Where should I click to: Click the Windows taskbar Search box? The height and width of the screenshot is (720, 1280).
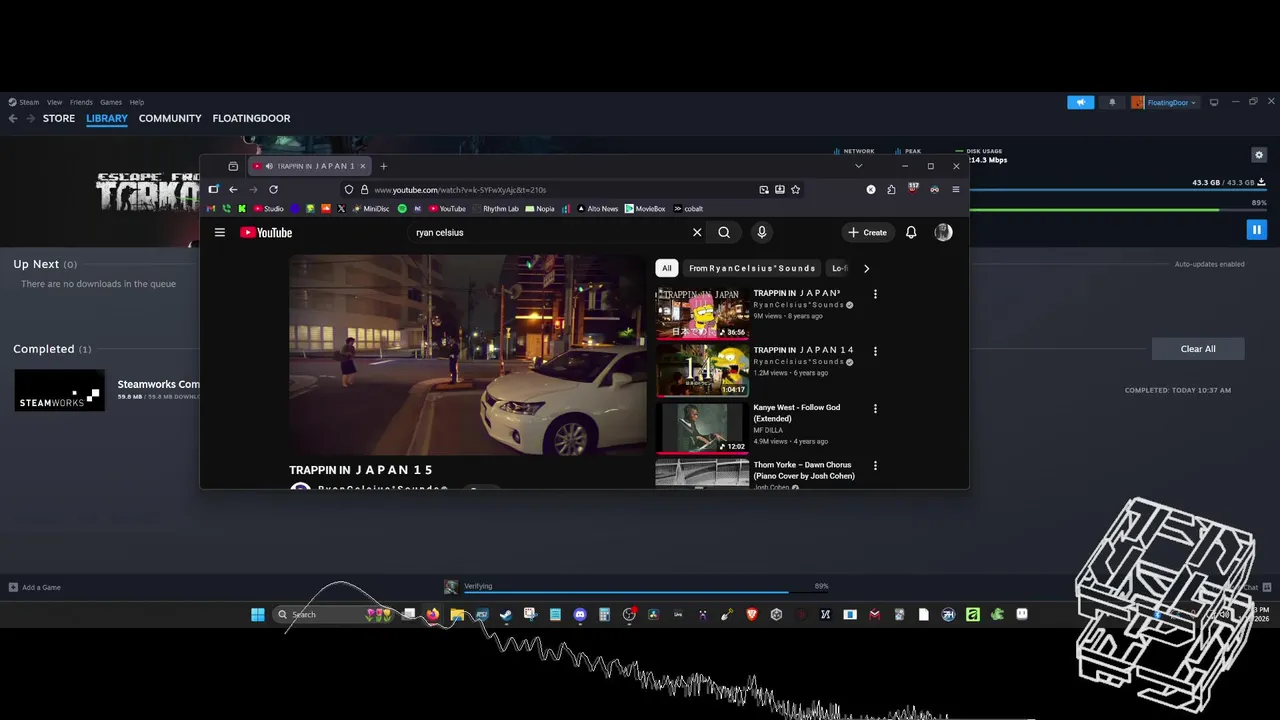[x=334, y=614]
